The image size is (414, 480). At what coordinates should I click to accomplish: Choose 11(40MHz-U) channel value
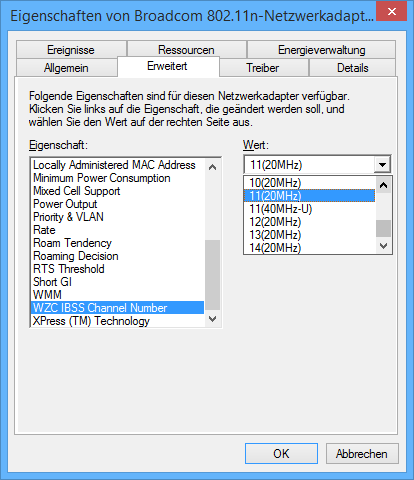coord(309,209)
